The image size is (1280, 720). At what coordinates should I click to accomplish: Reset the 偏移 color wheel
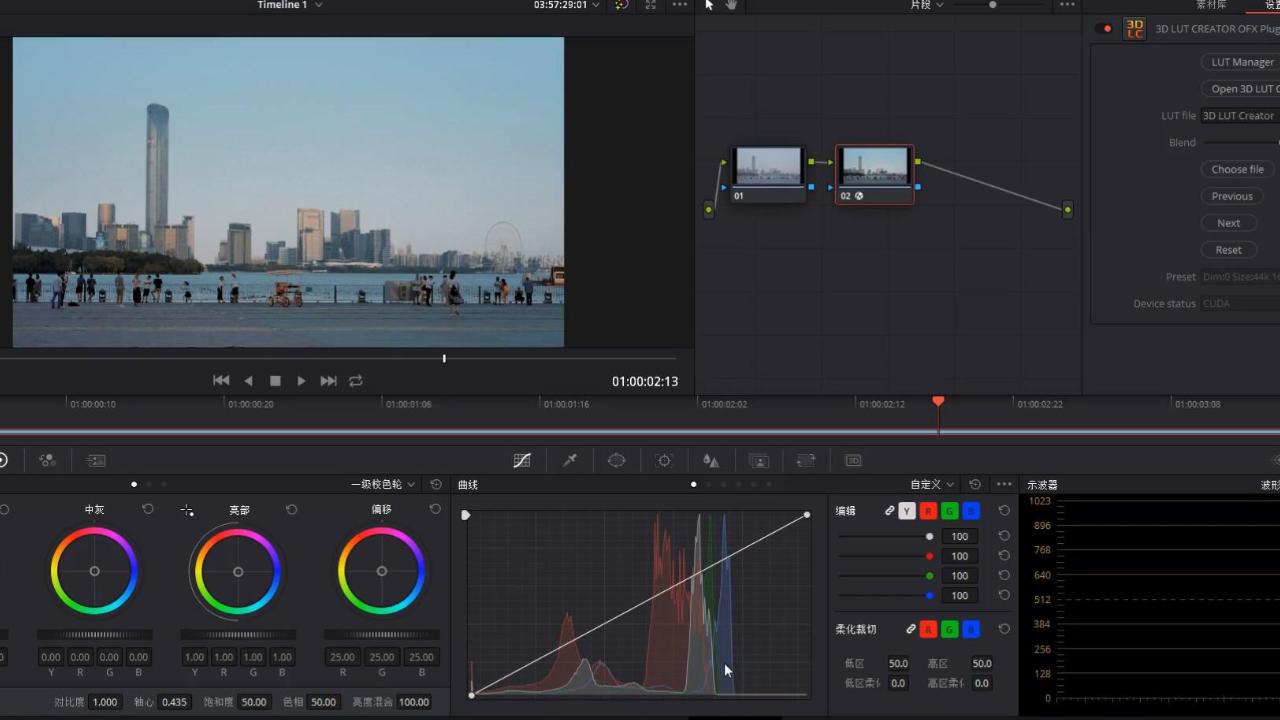435,509
